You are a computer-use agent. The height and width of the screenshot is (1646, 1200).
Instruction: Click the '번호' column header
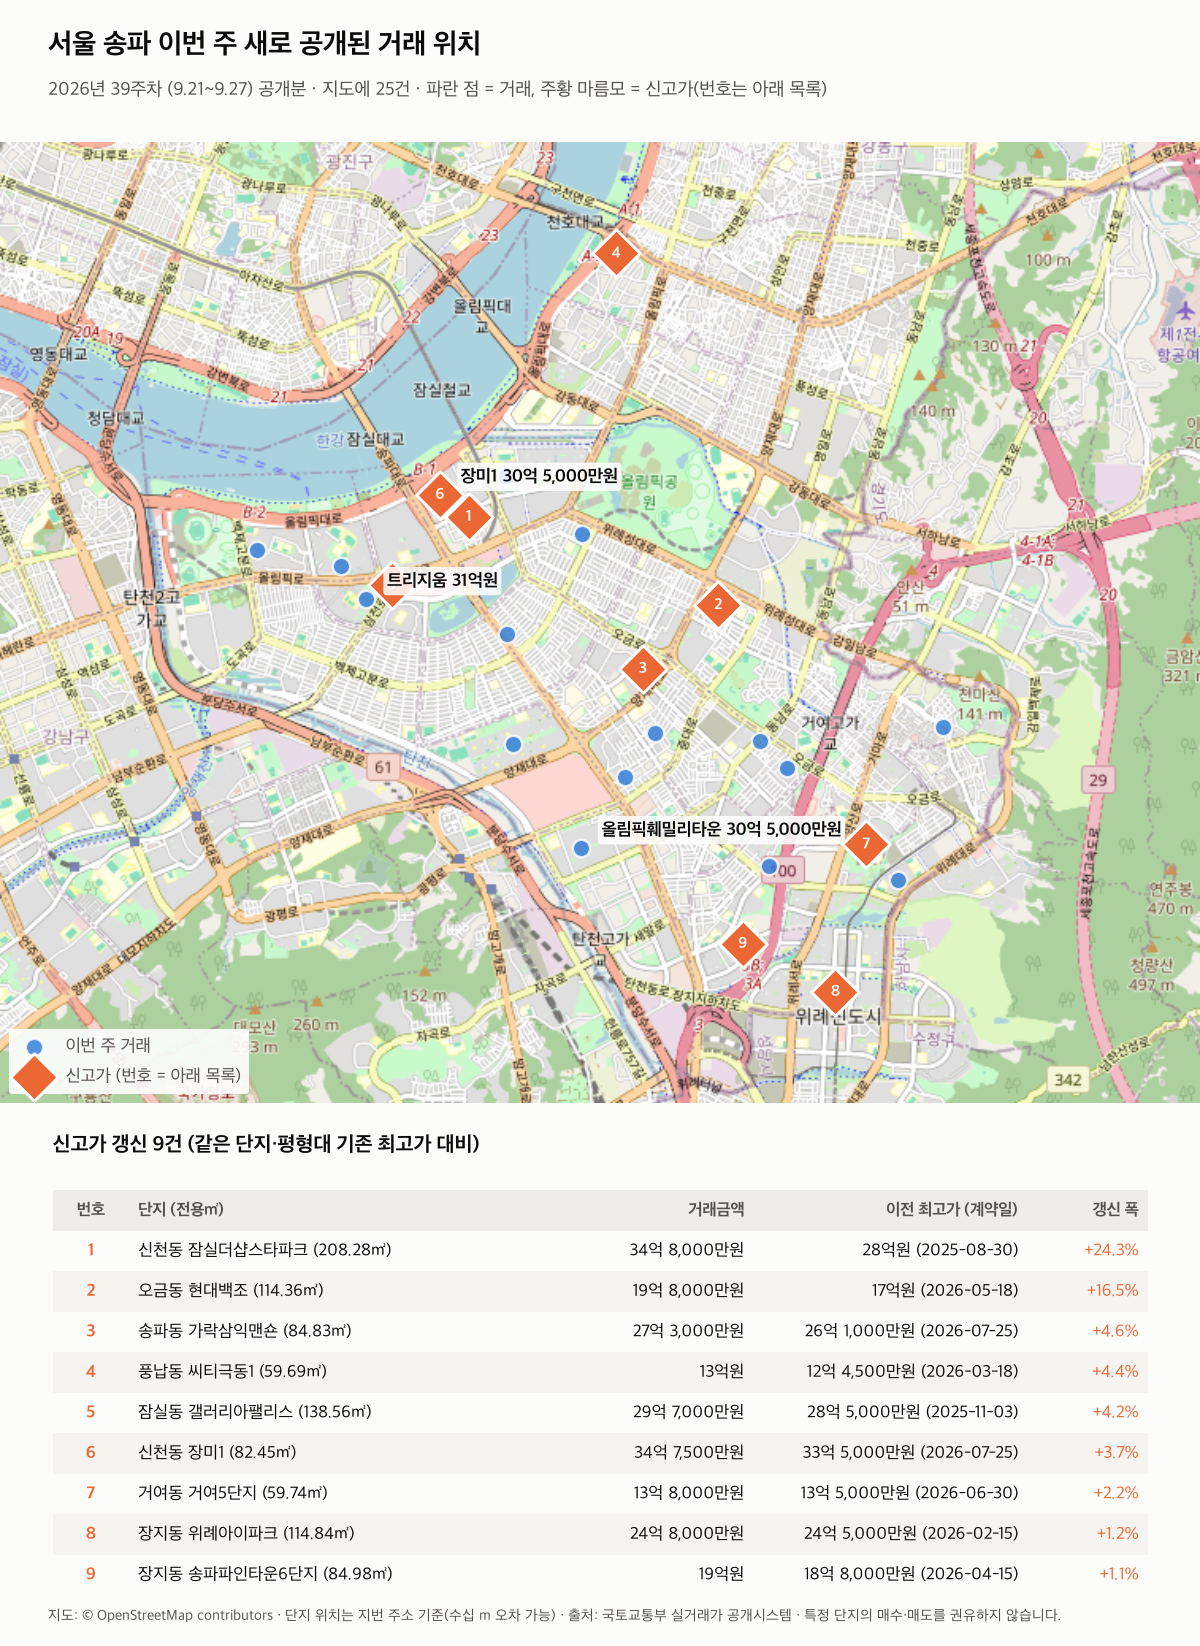click(x=91, y=1209)
